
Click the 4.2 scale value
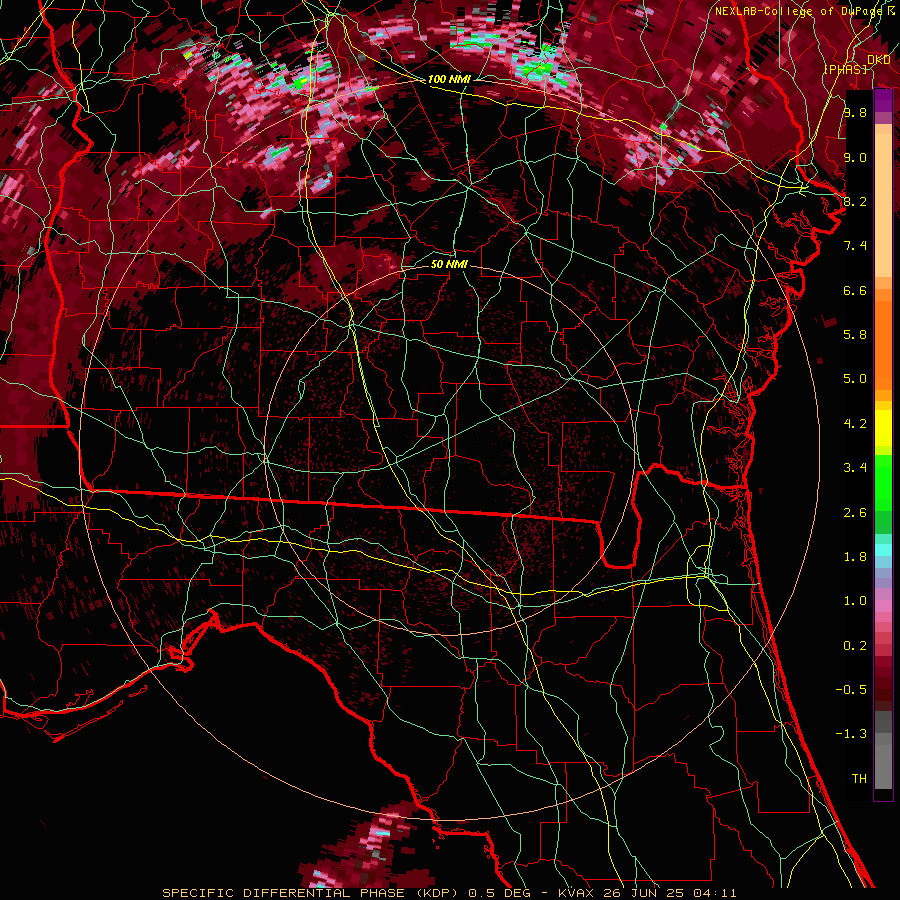click(855, 424)
